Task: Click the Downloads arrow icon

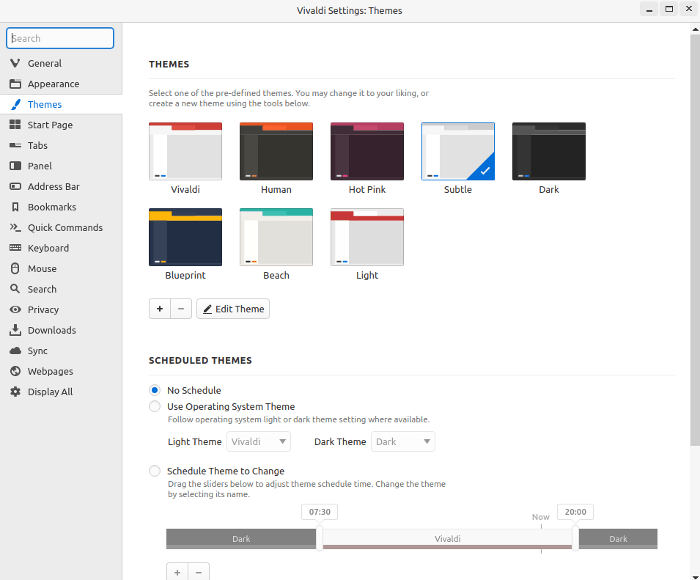Action: [15, 330]
